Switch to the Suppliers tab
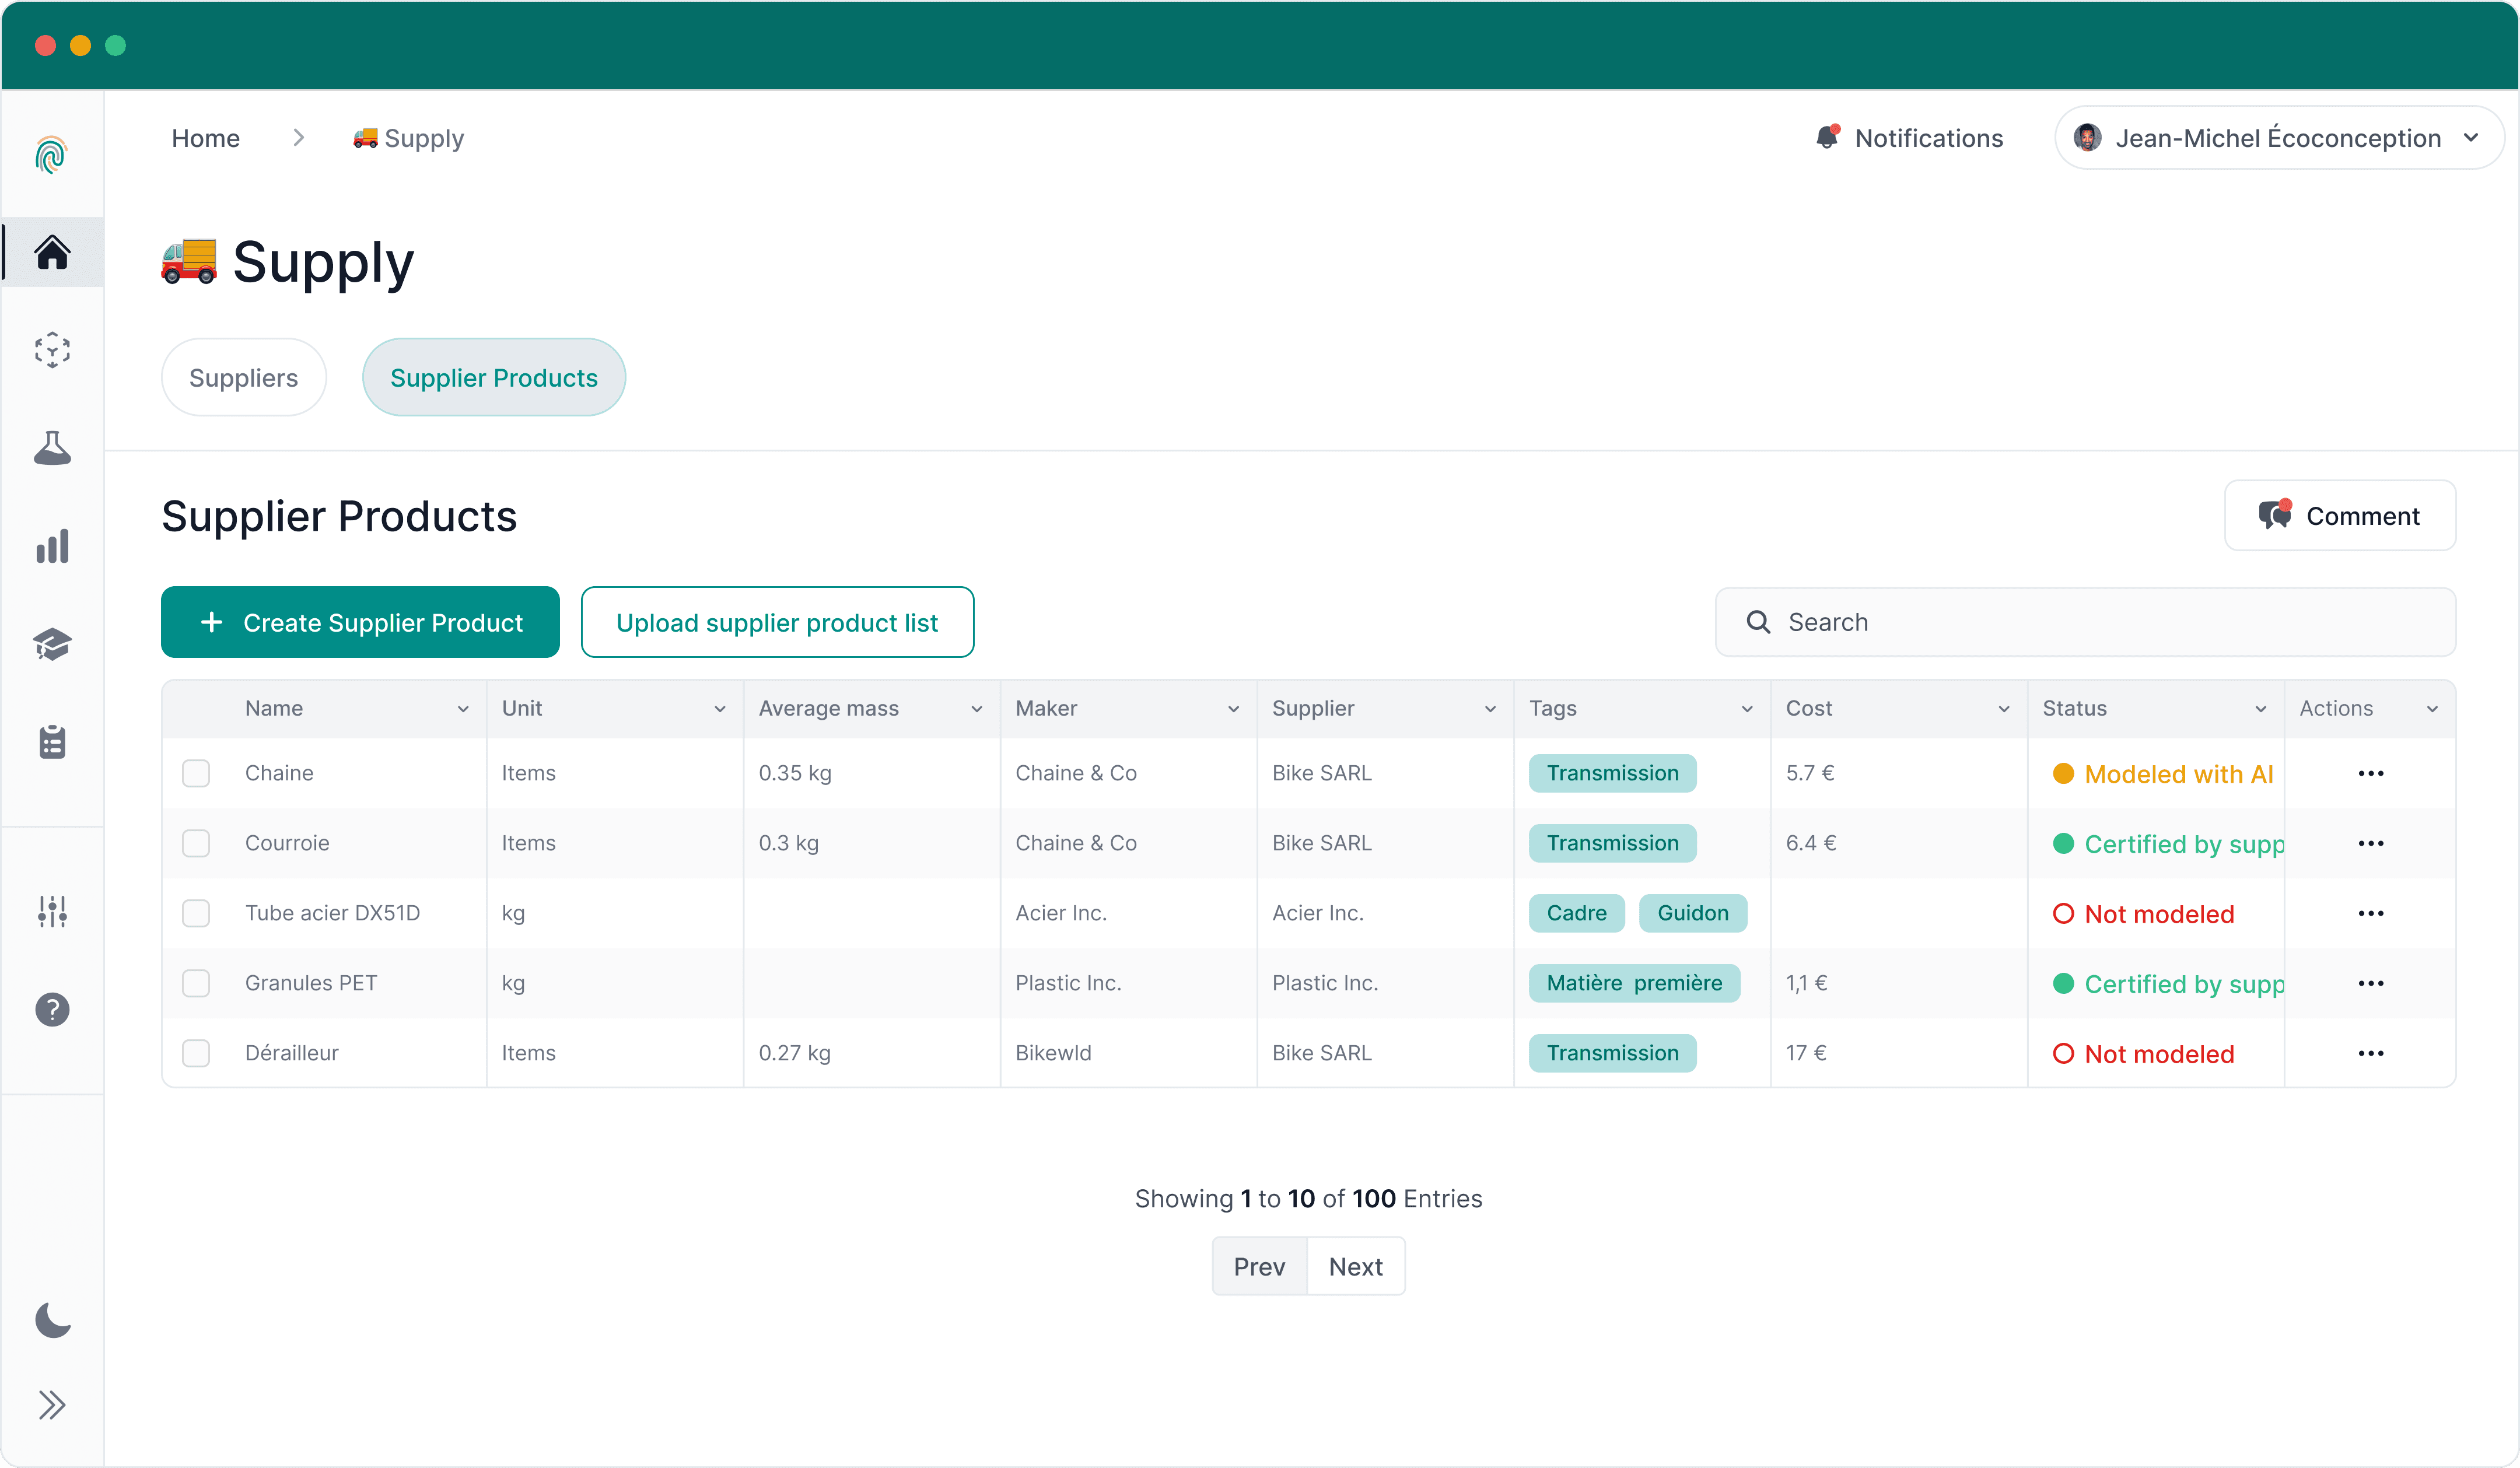Screen dimensions: 2520x1468 coord(243,377)
